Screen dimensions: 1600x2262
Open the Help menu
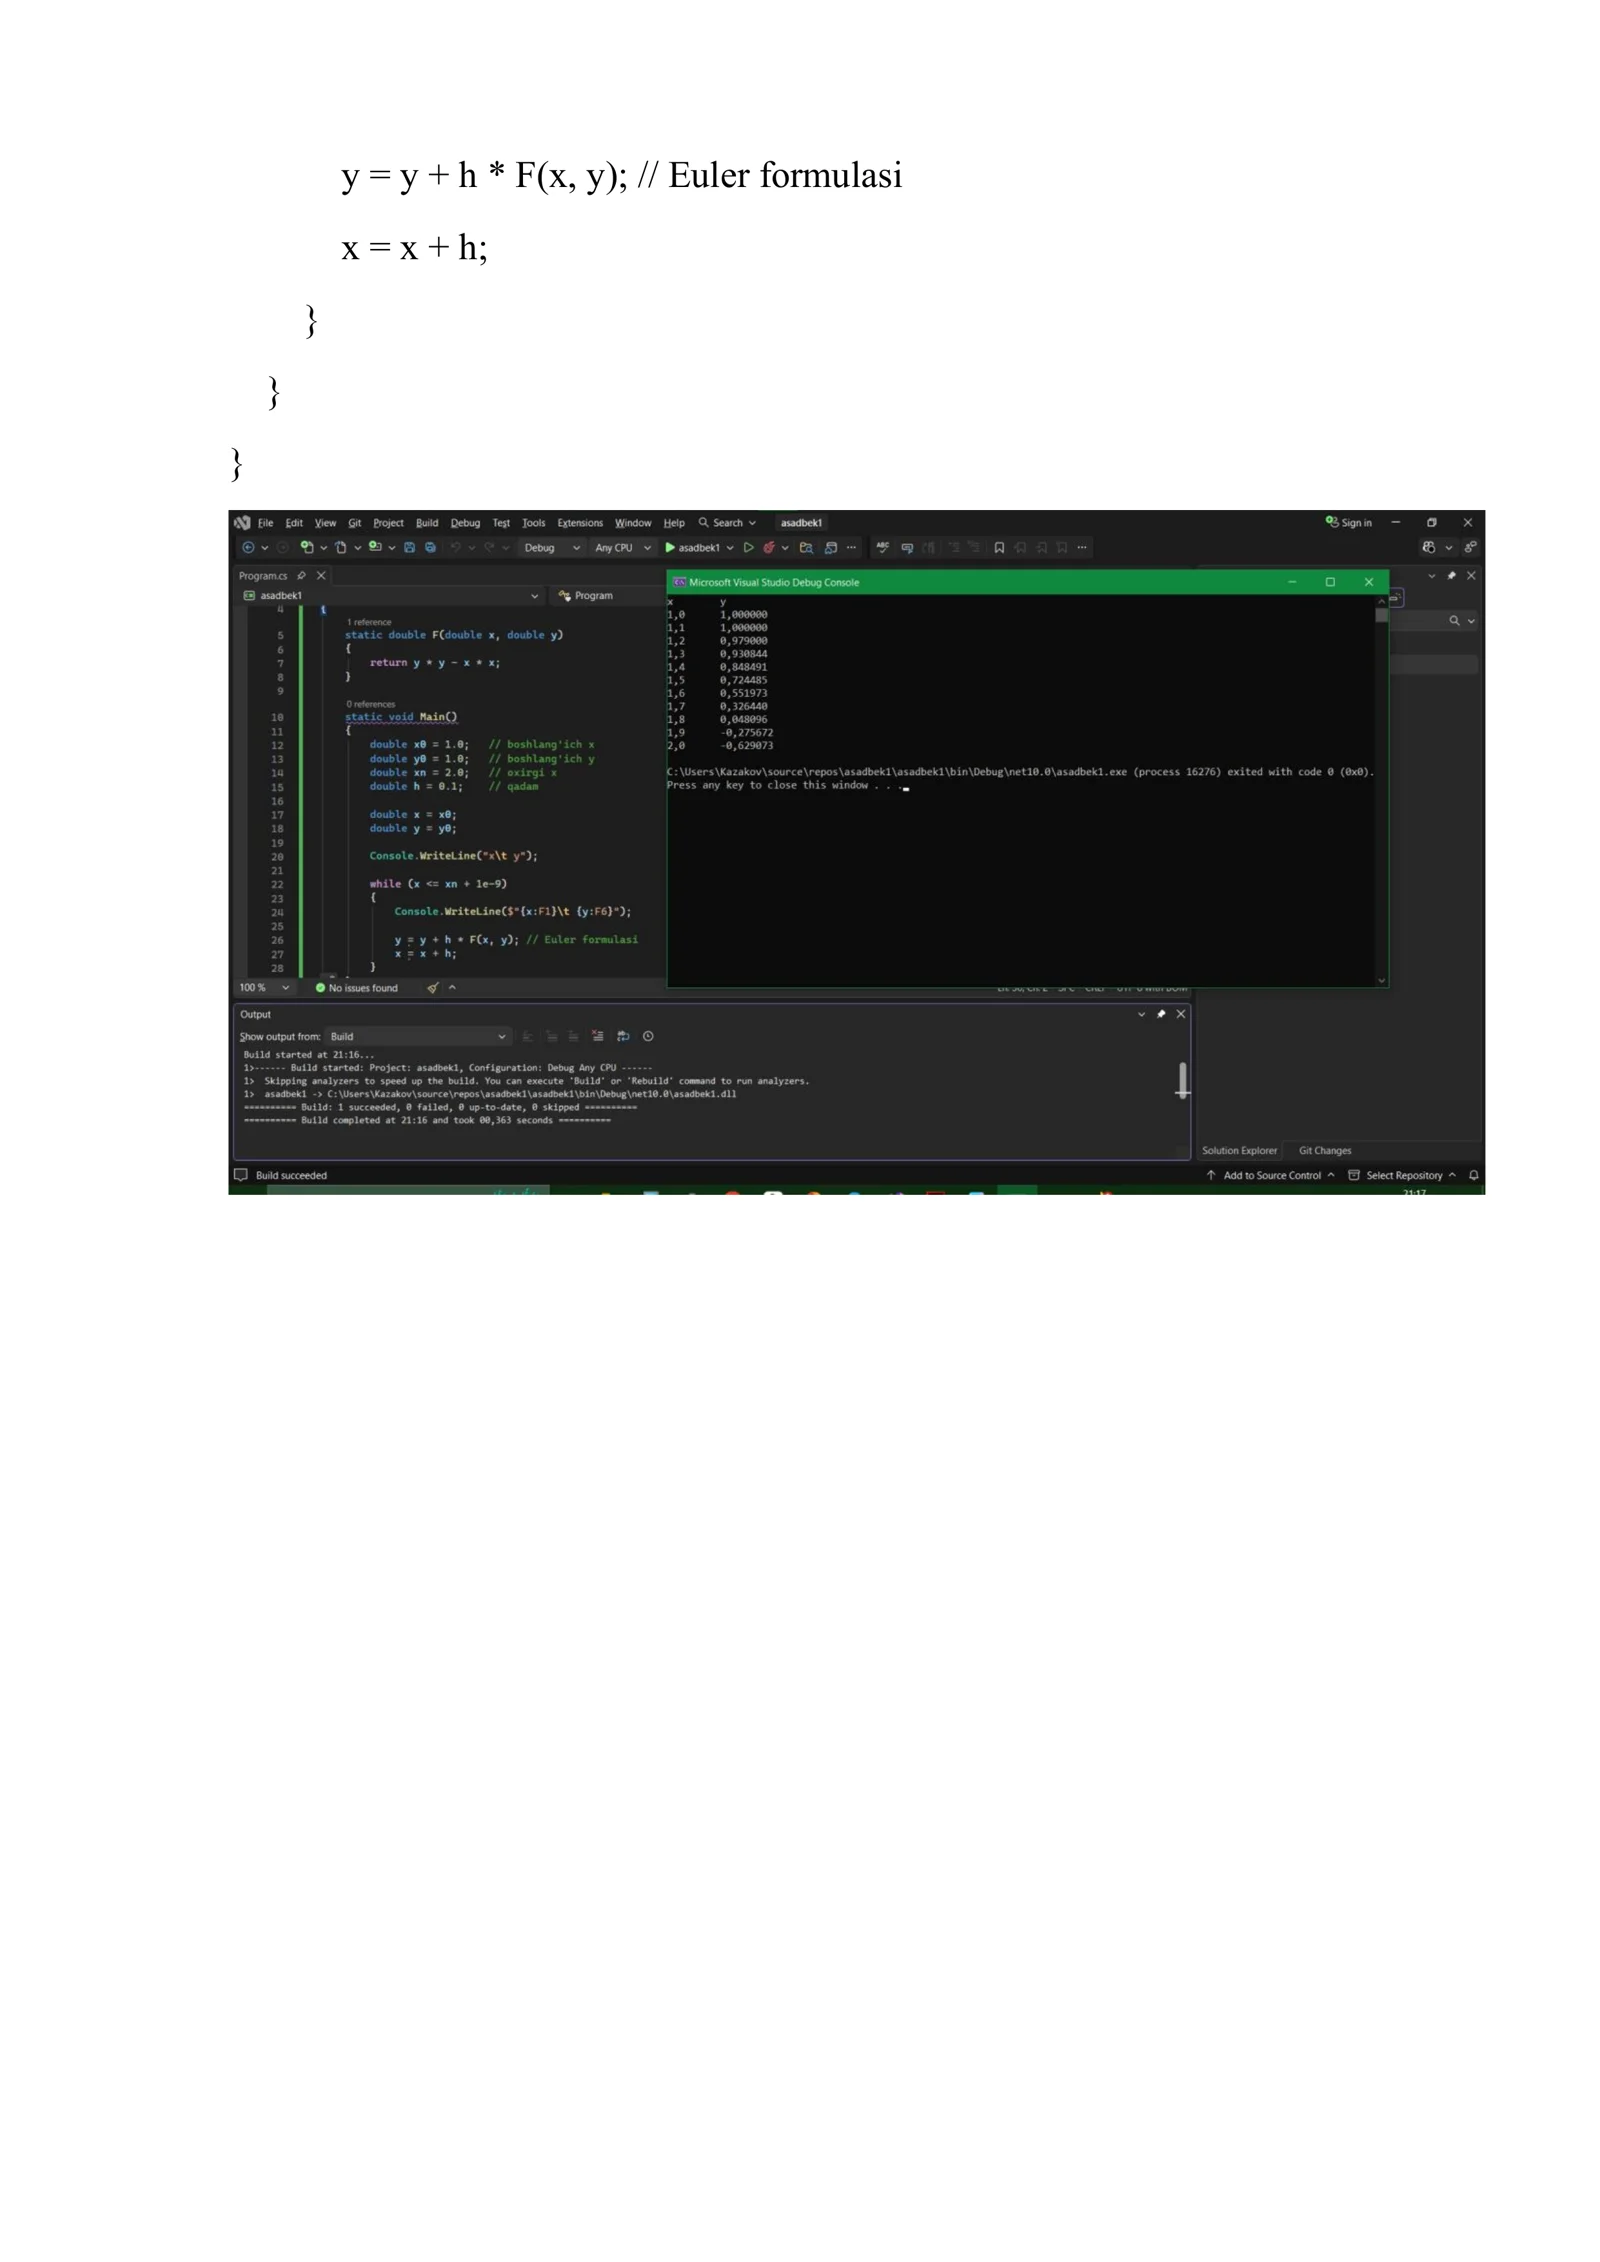pos(675,523)
